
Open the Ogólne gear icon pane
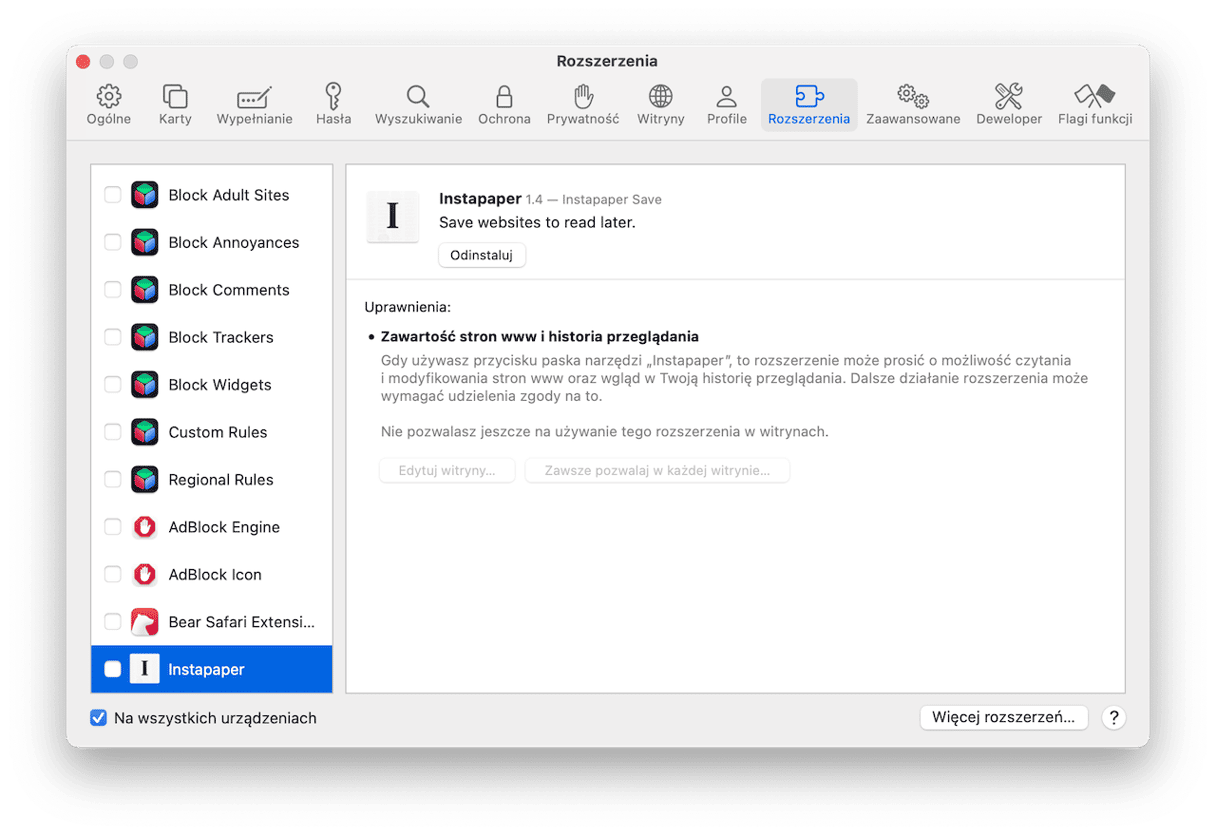pyautogui.click(x=108, y=97)
